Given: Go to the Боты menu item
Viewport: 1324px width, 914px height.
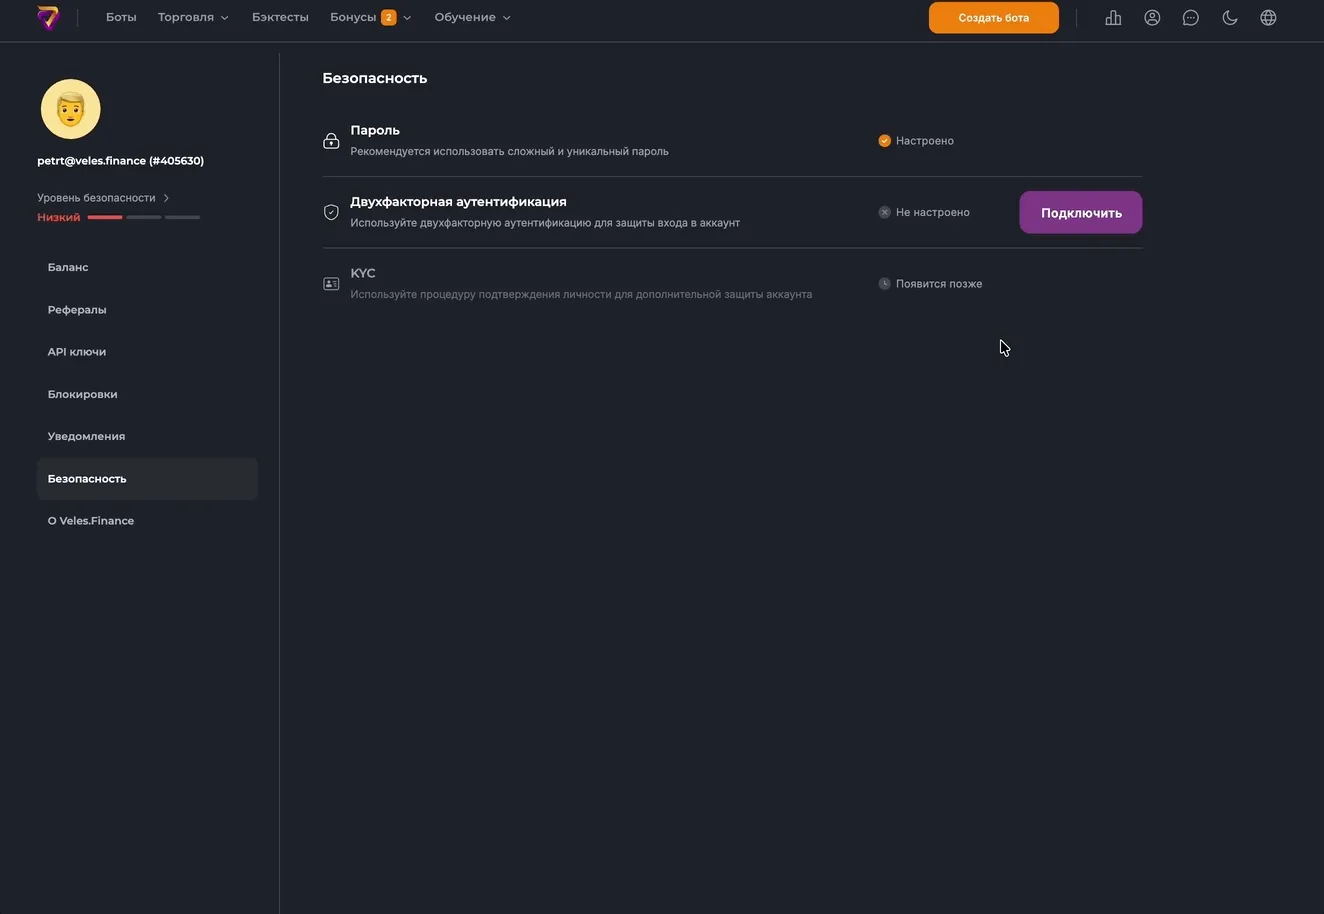Looking at the screenshot, I should (121, 18).
